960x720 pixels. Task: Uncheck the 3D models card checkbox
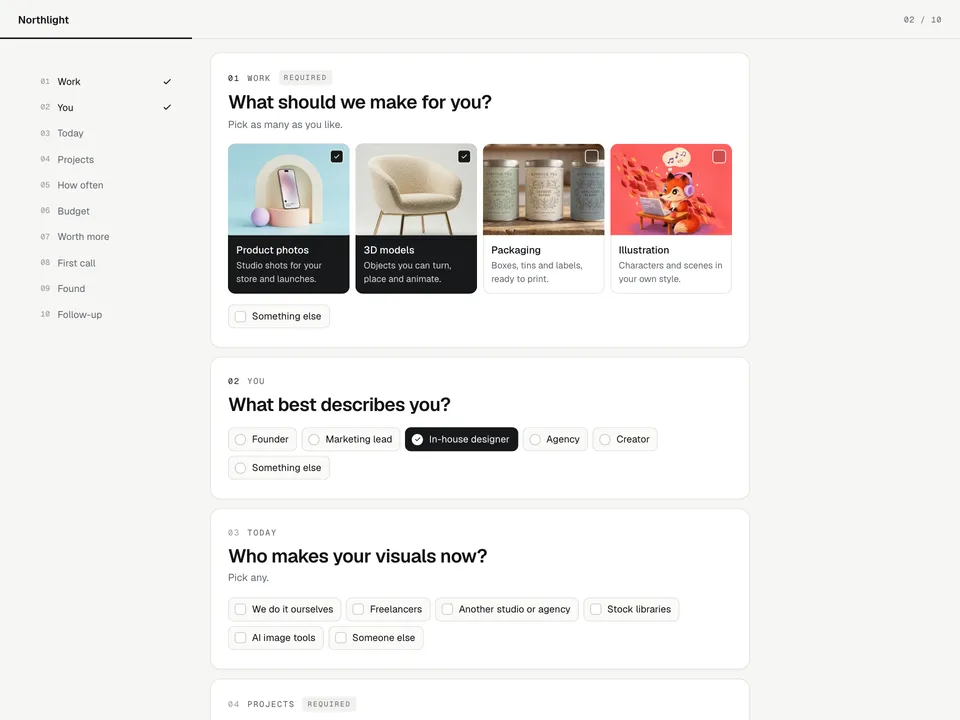[x=464, y=157]
